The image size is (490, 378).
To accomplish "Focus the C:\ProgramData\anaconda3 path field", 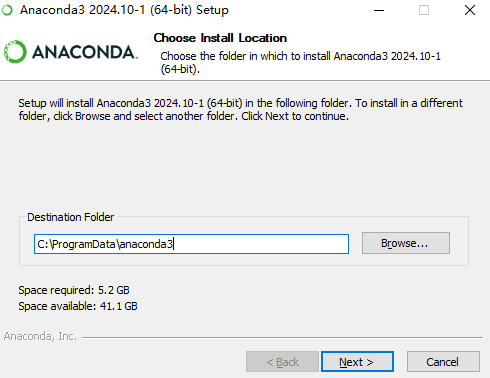I will tap(191, 244).
